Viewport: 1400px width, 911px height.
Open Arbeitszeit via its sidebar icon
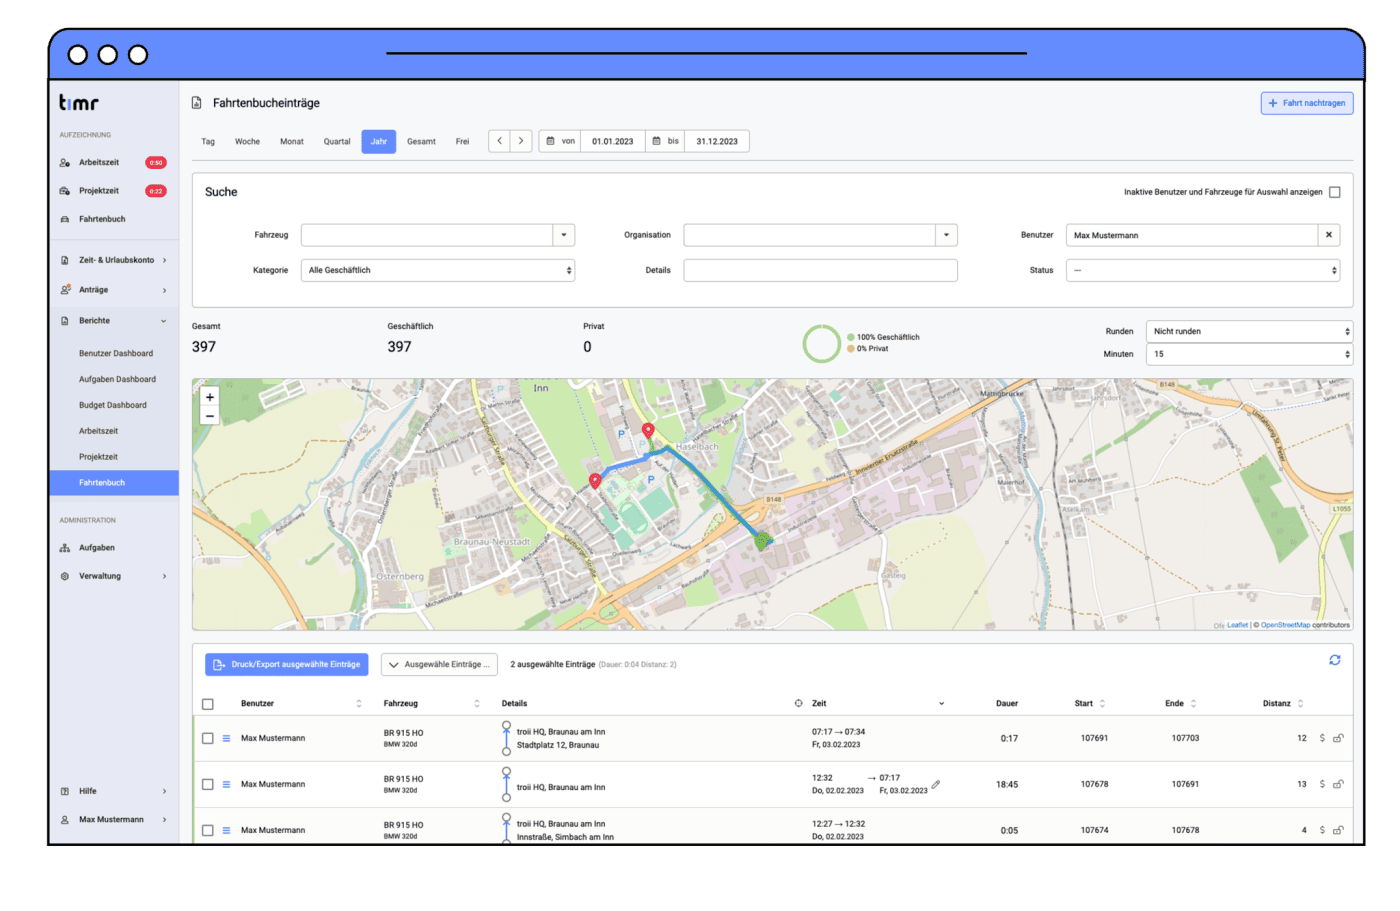point(65,162)
